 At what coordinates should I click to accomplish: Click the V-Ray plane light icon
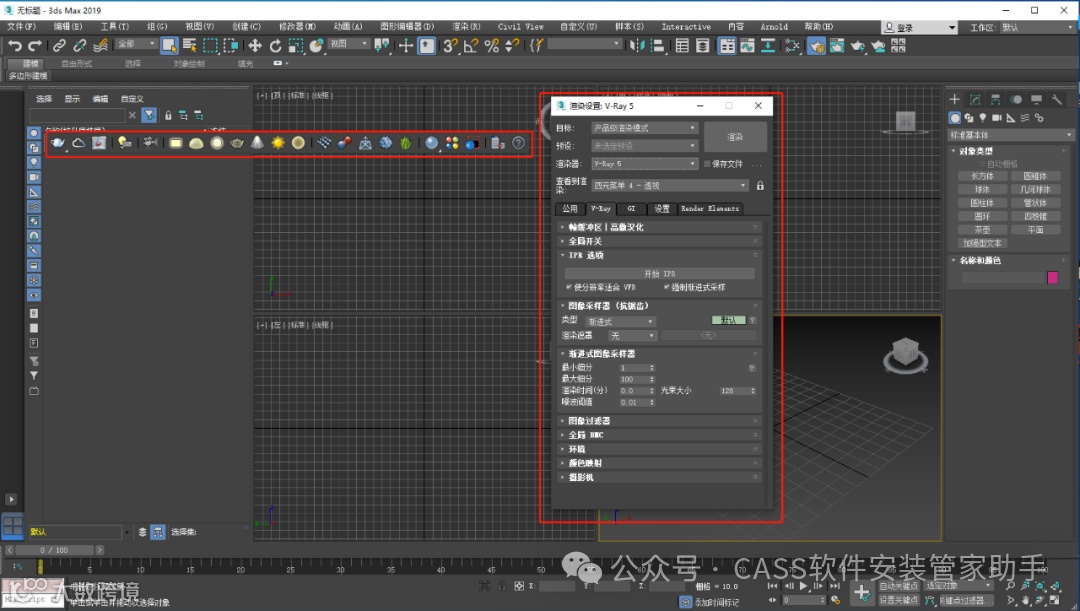[176, 143]
